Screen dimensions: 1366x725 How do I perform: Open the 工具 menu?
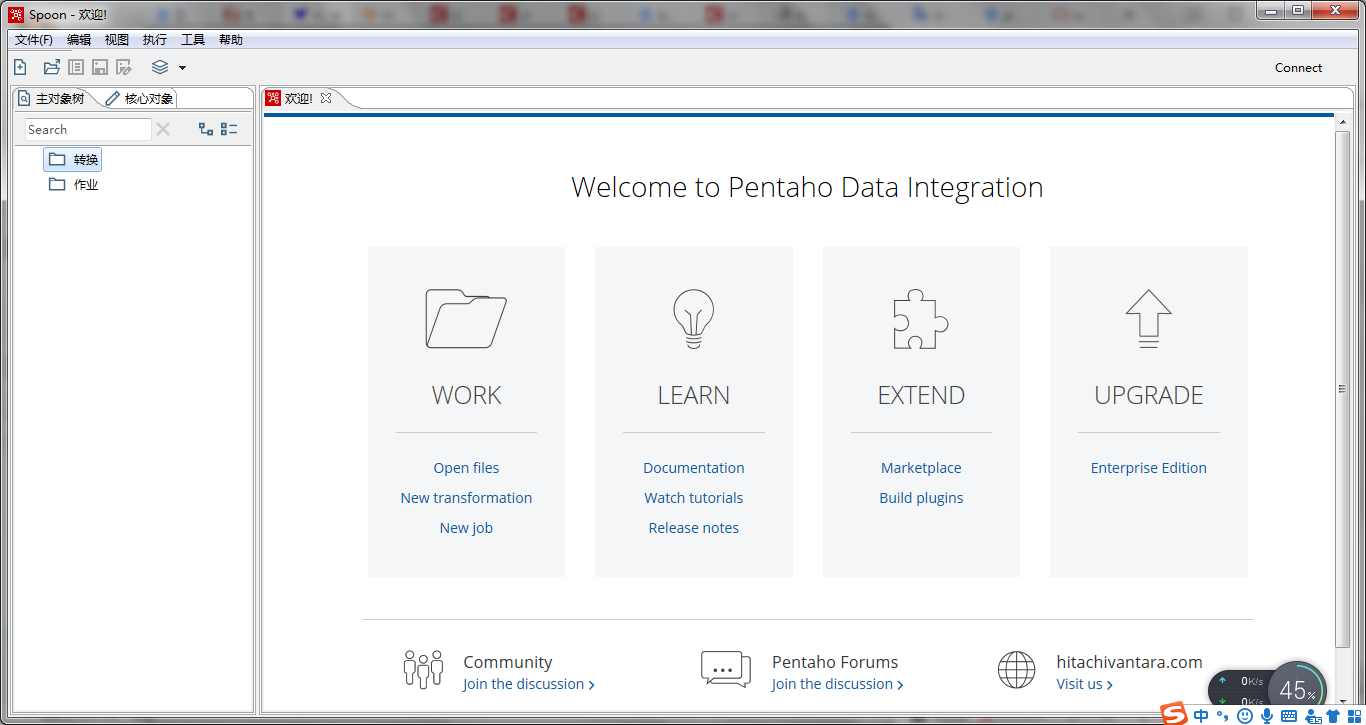click(x=193, y=40)
